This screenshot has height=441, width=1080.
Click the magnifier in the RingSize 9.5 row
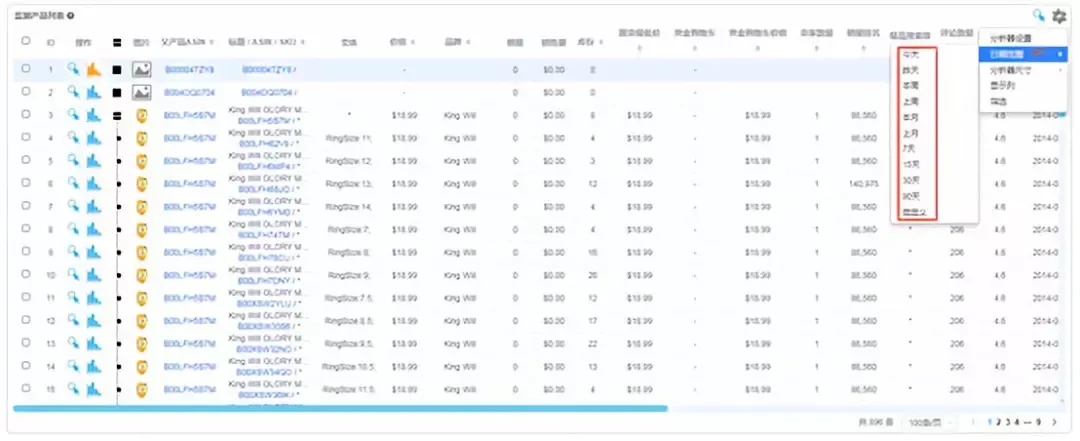(73, 343)
